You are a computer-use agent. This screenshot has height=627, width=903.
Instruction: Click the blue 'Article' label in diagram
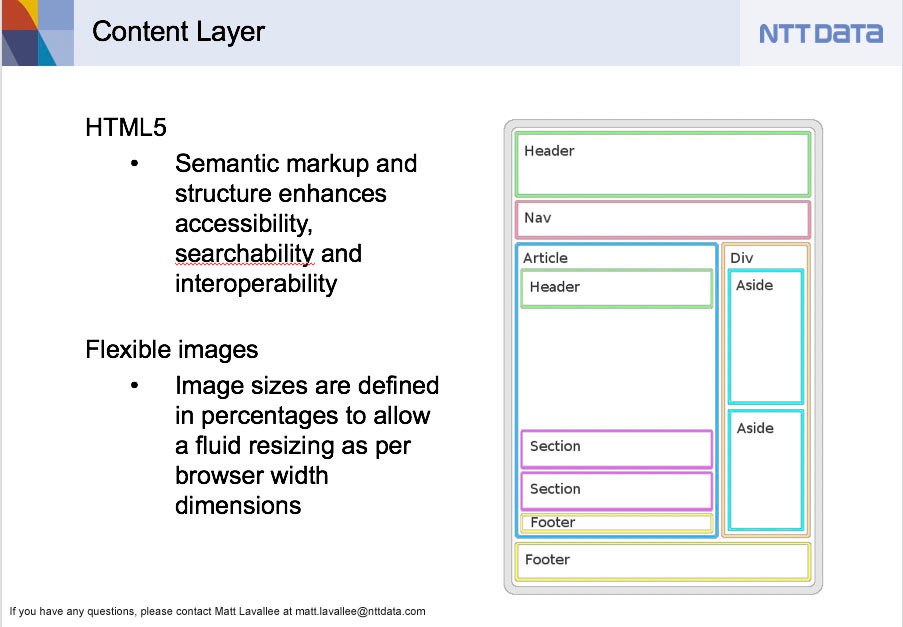[545, 258]
